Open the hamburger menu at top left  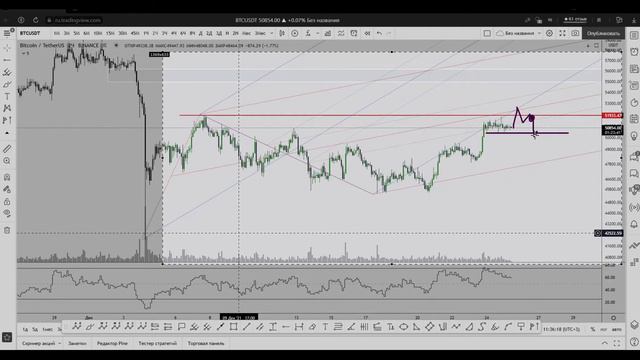[x=7, y=33]
